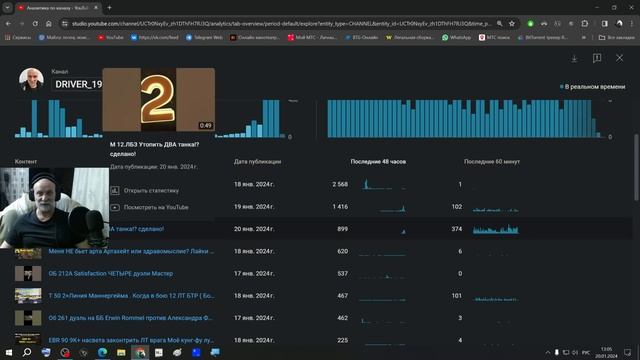The width and height of the screenshot is (640, 360).
Task: Select the 1 416 views value
Action: (x=340, y=207)
